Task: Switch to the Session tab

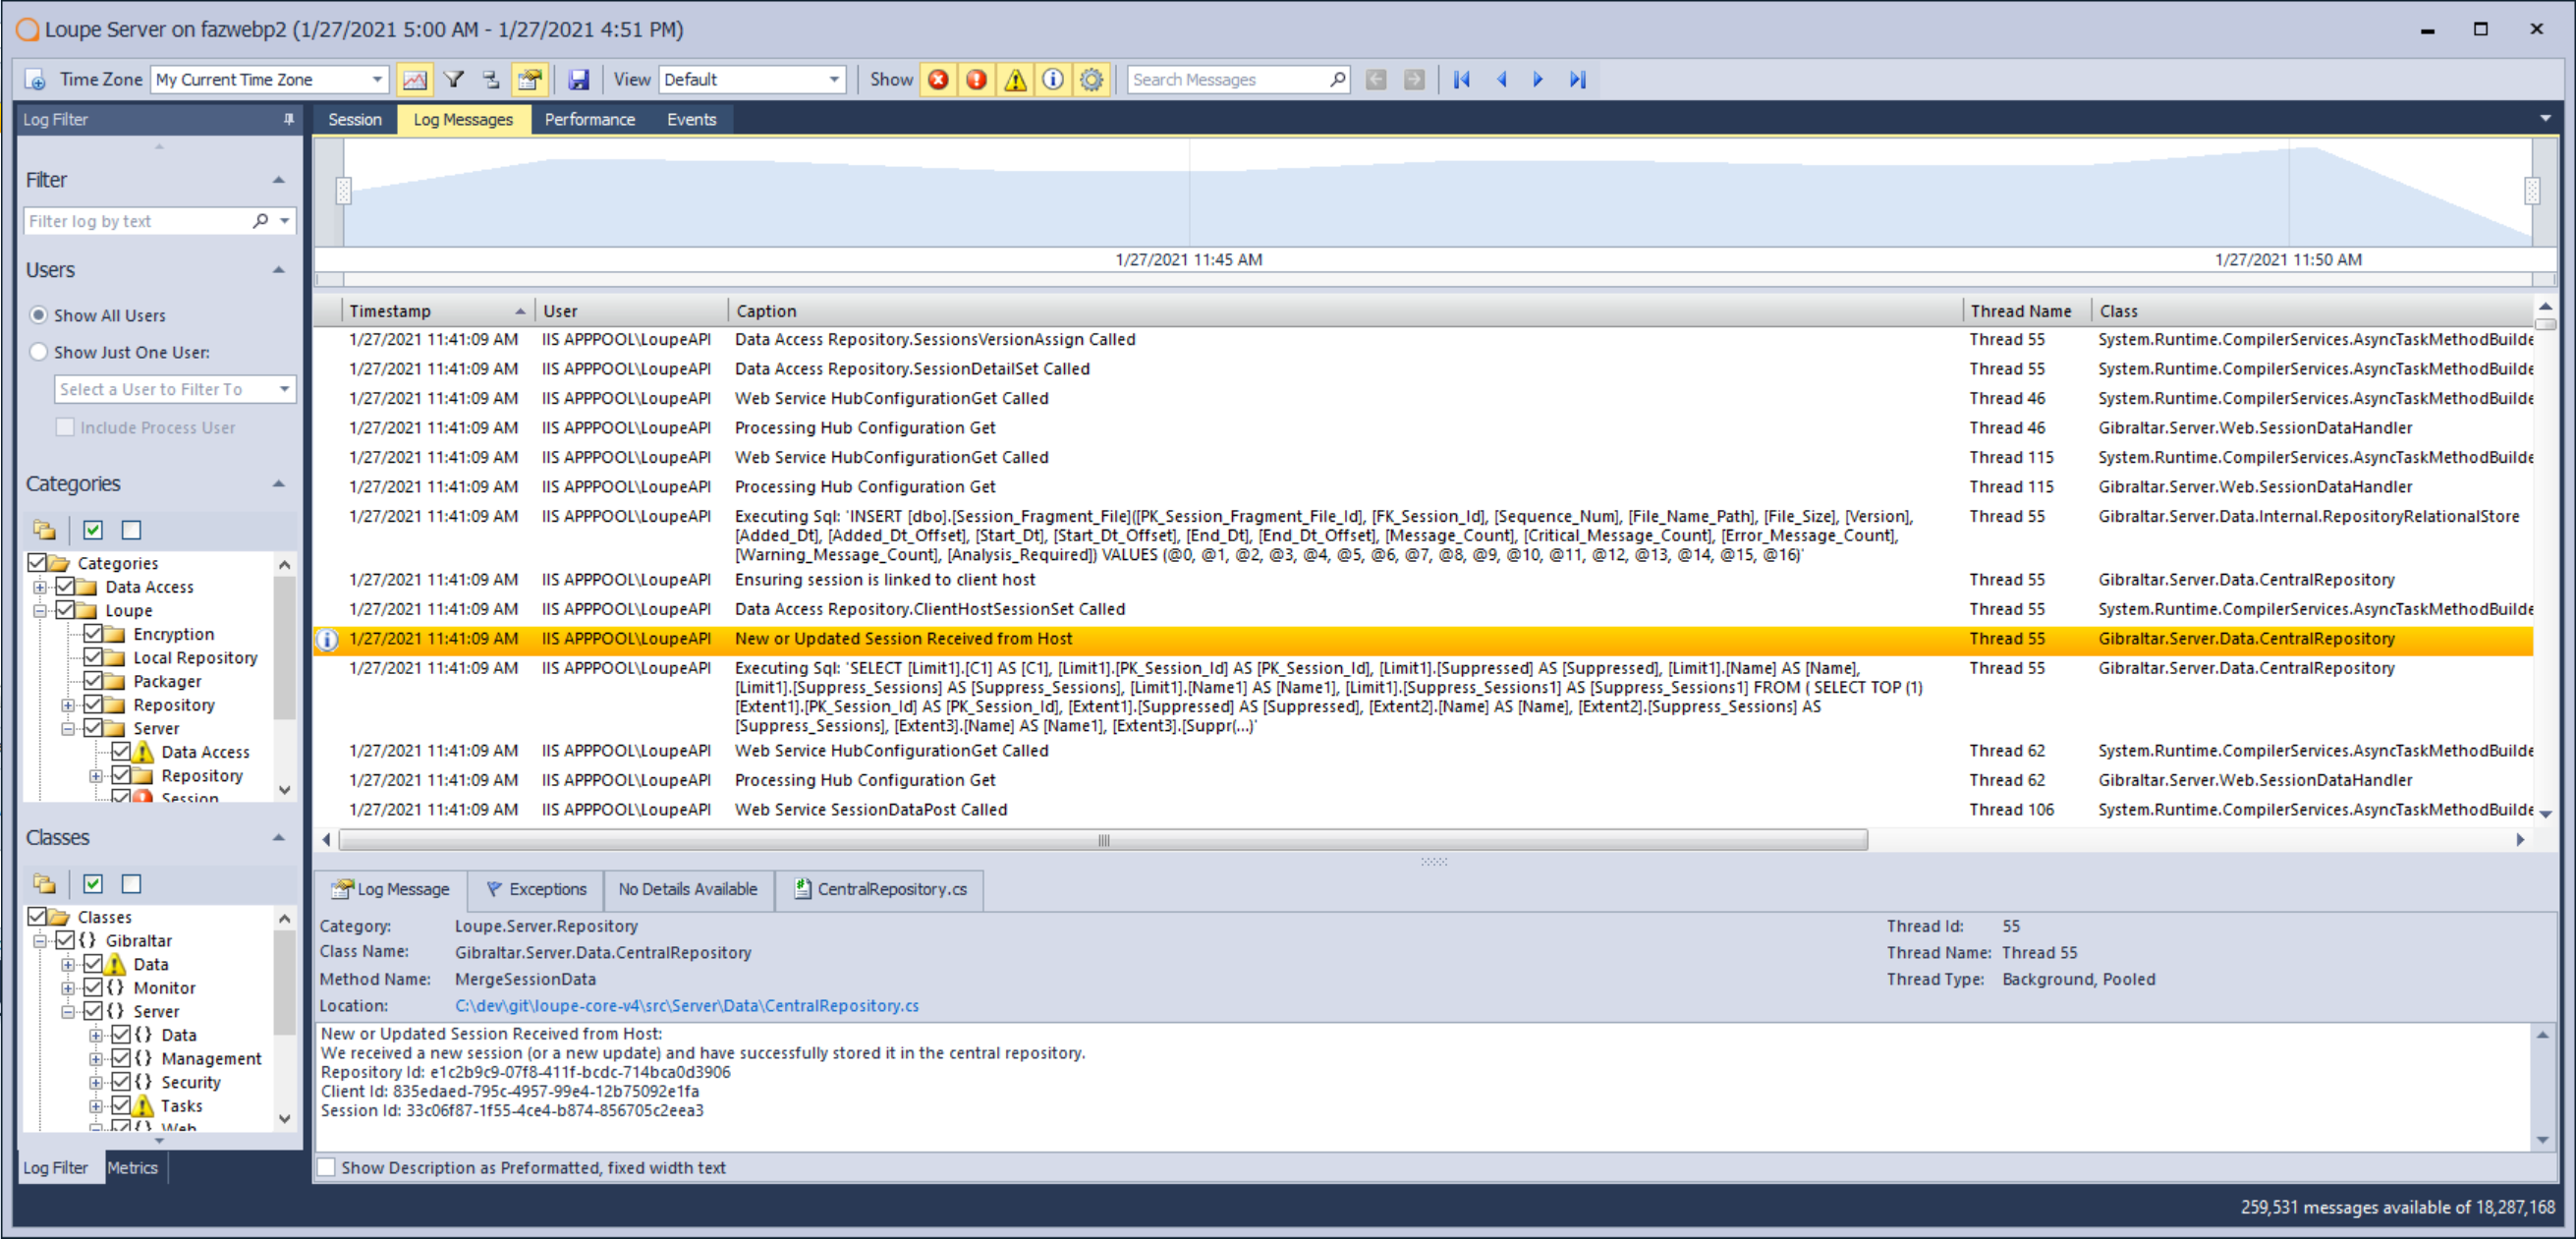Action: click(355, 119)
